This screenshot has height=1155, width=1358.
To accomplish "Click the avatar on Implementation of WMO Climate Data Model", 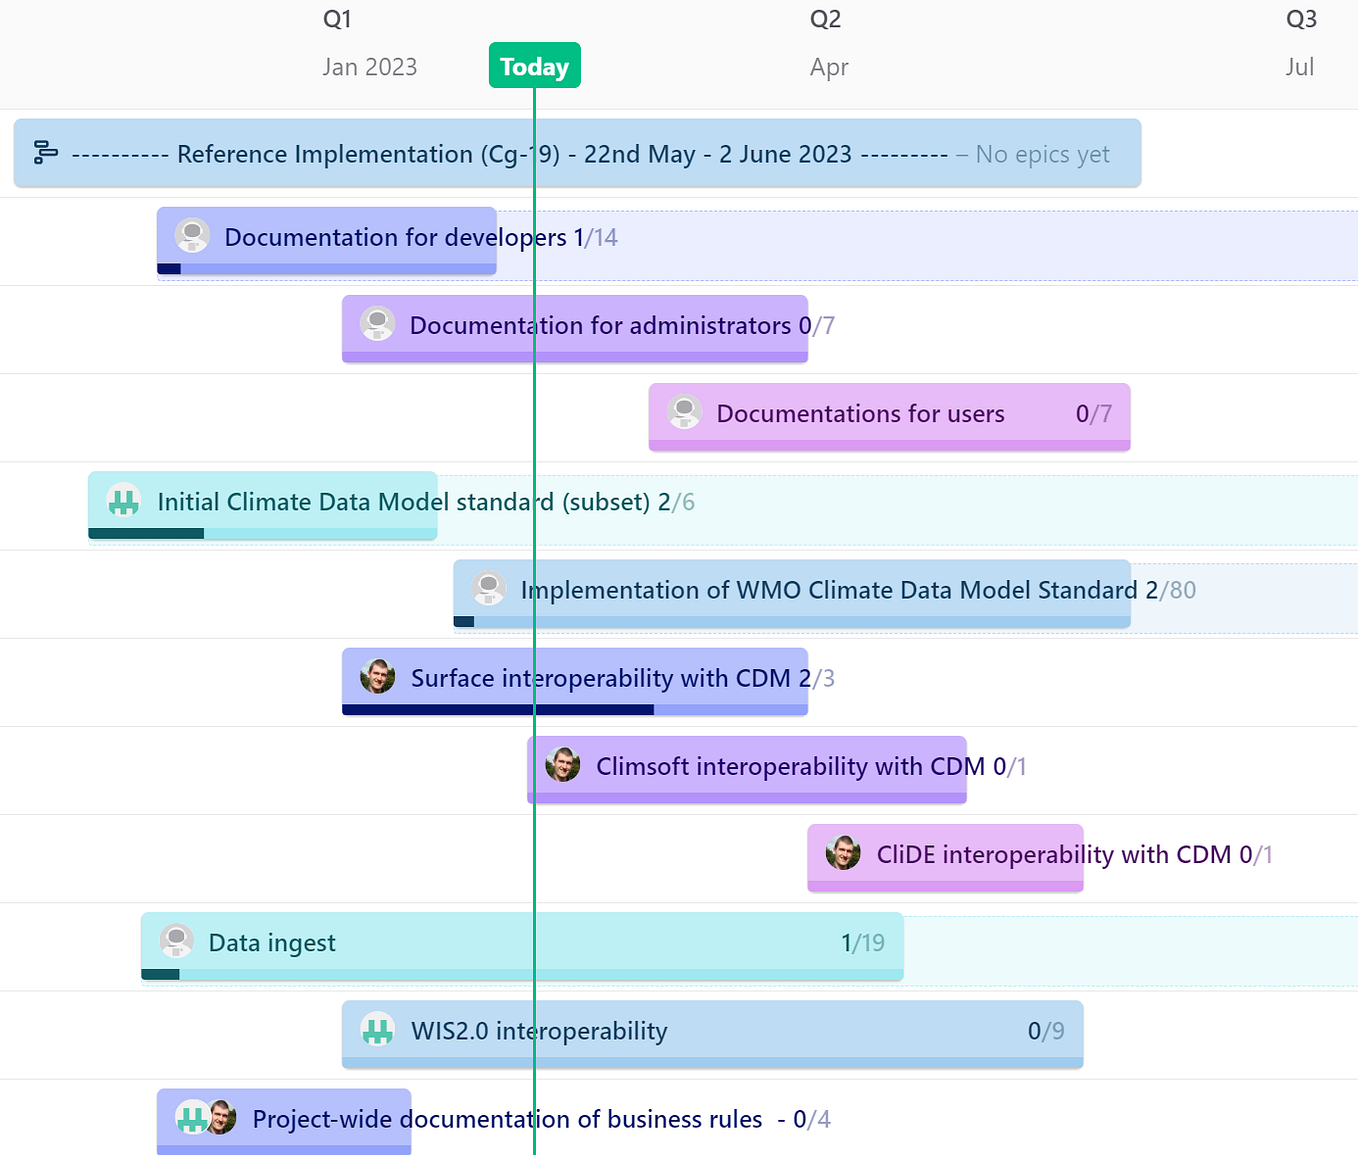I will click(489, 589).
